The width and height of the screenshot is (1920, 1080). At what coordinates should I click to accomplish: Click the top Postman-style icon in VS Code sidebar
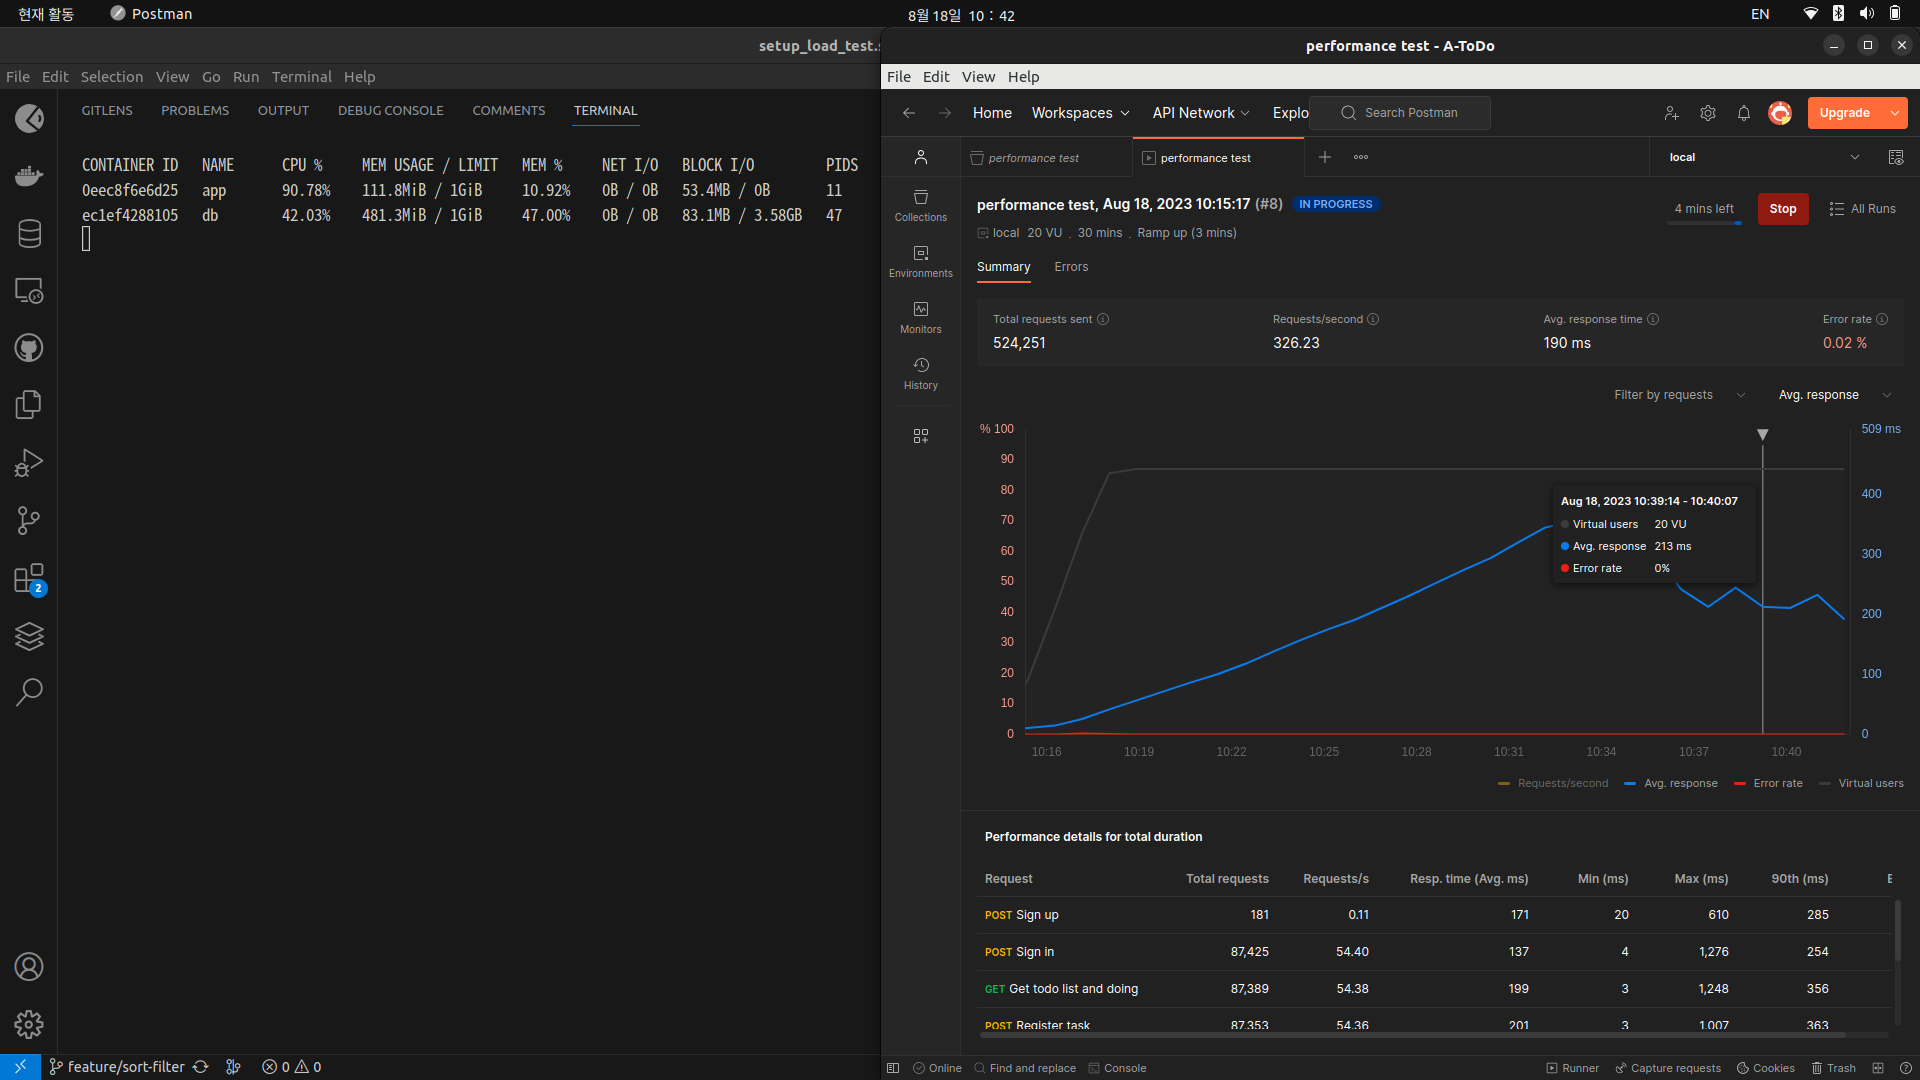click(29, 119)
